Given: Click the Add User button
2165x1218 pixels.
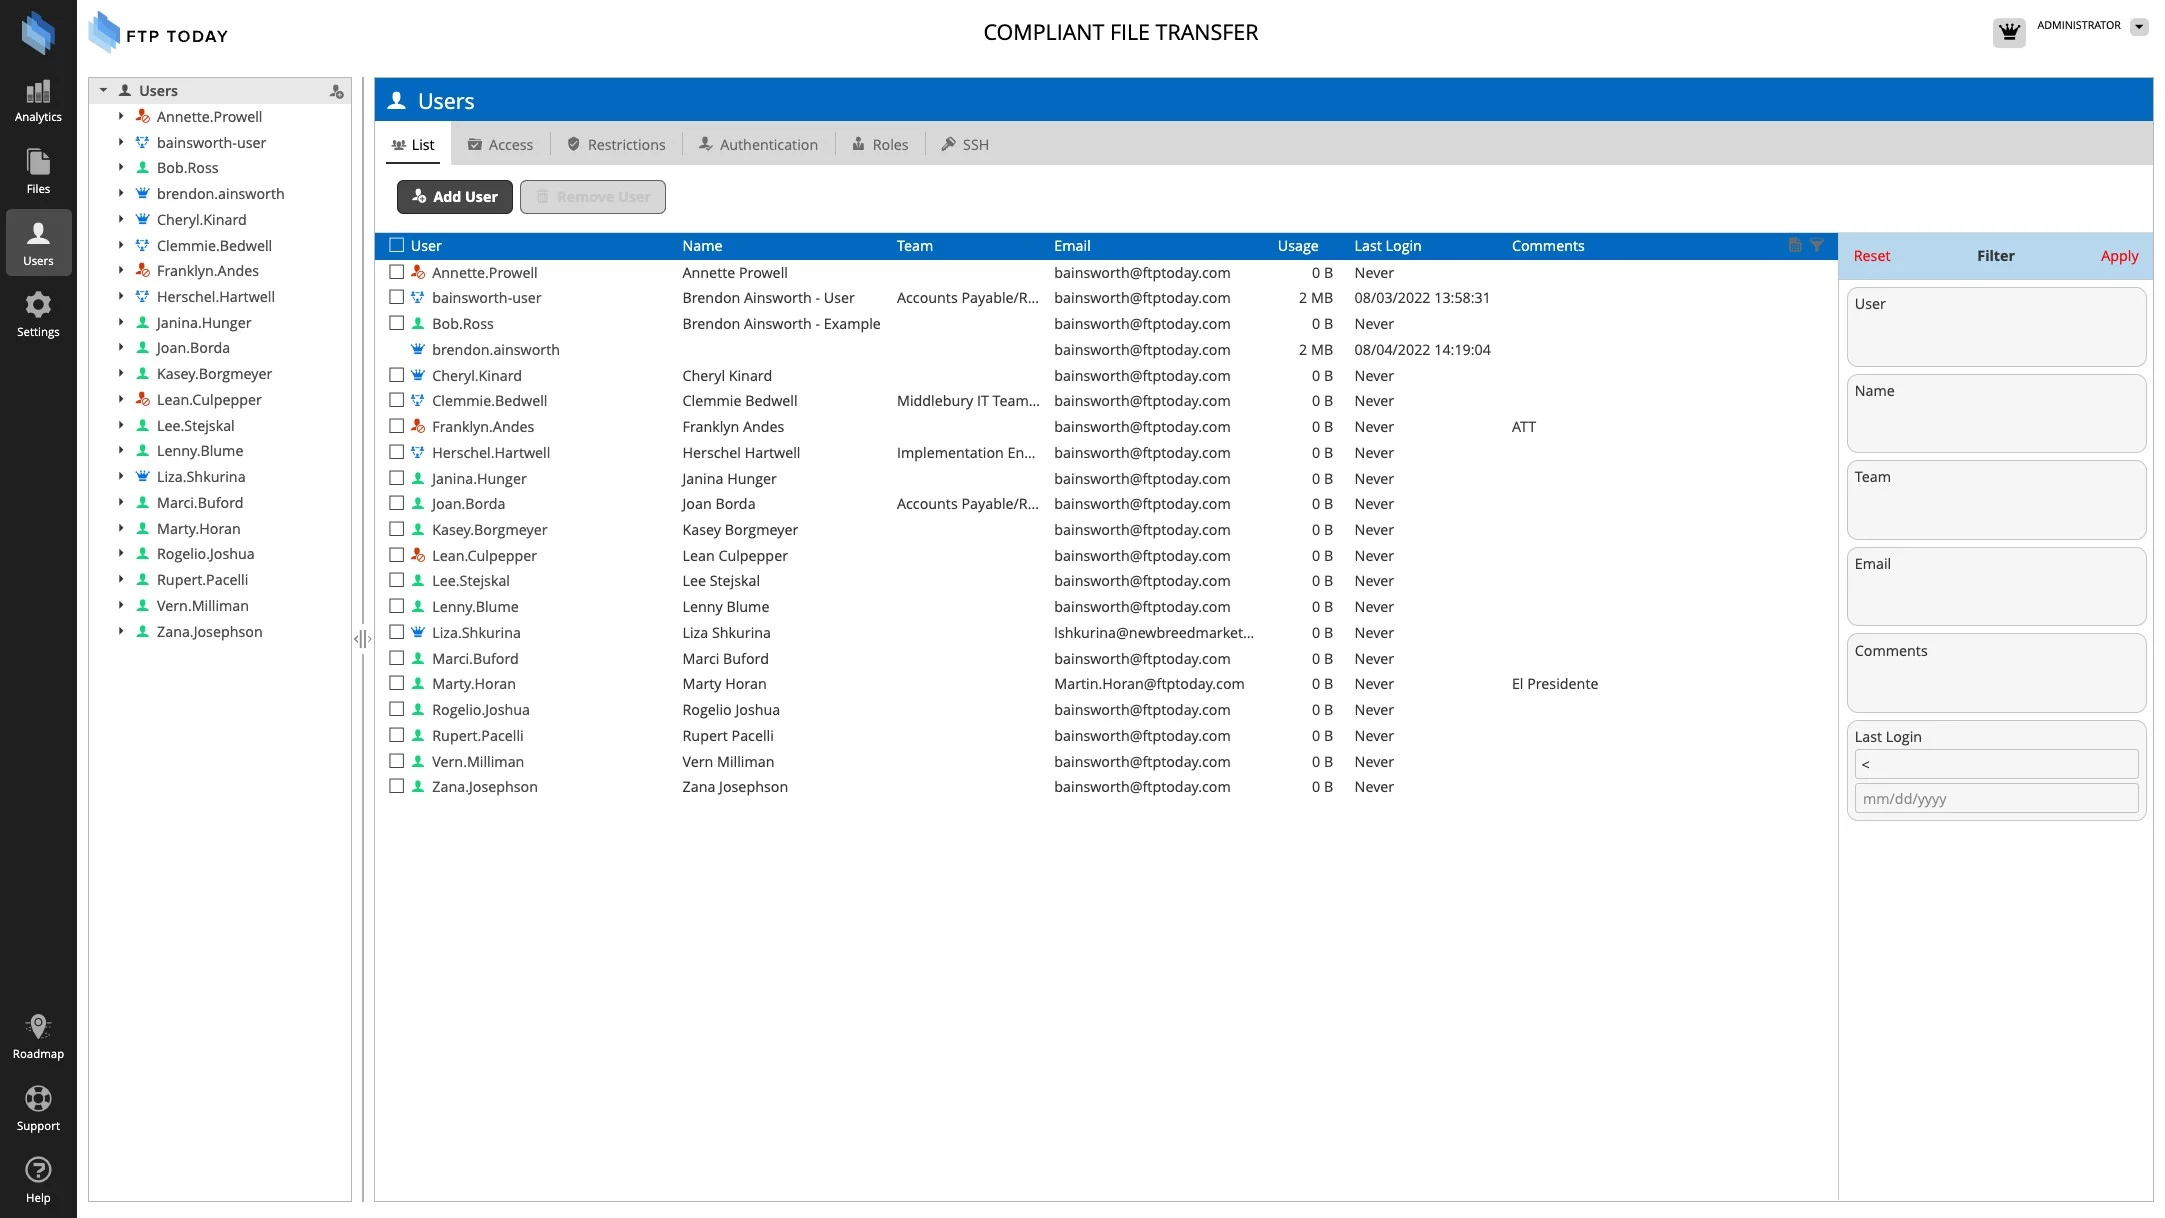Looking at the screenshot, I should pyautogui.click(x=455, y=197).
